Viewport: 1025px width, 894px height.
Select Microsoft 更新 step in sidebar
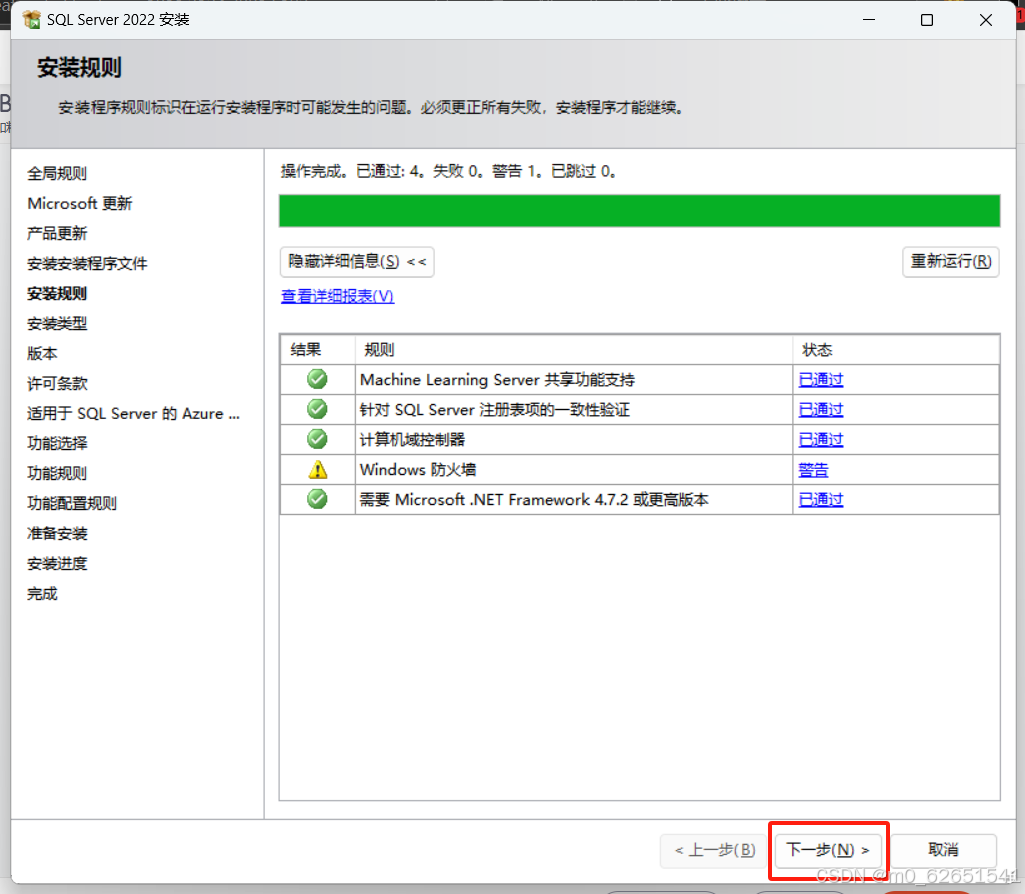pyautogui.click(x=80, y=203)
